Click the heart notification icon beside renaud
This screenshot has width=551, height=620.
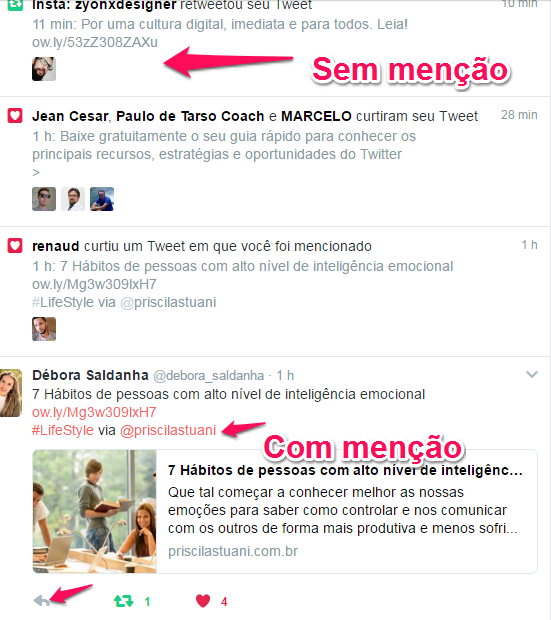(x=15, y=246)
